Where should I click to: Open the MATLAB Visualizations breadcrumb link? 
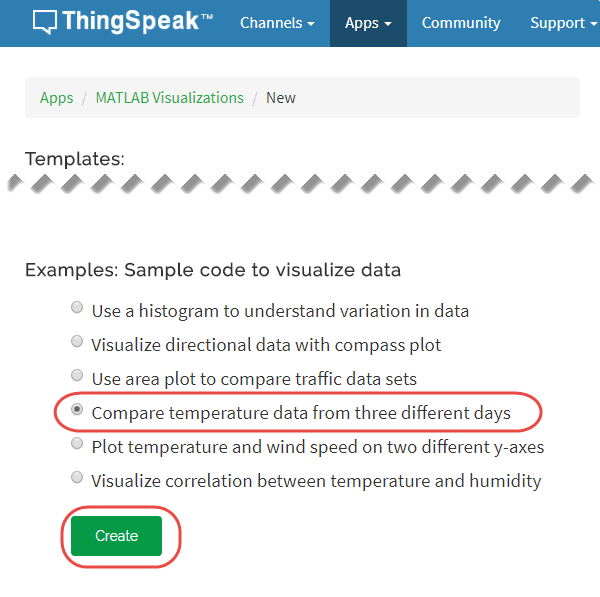click(x=169, y=98)
